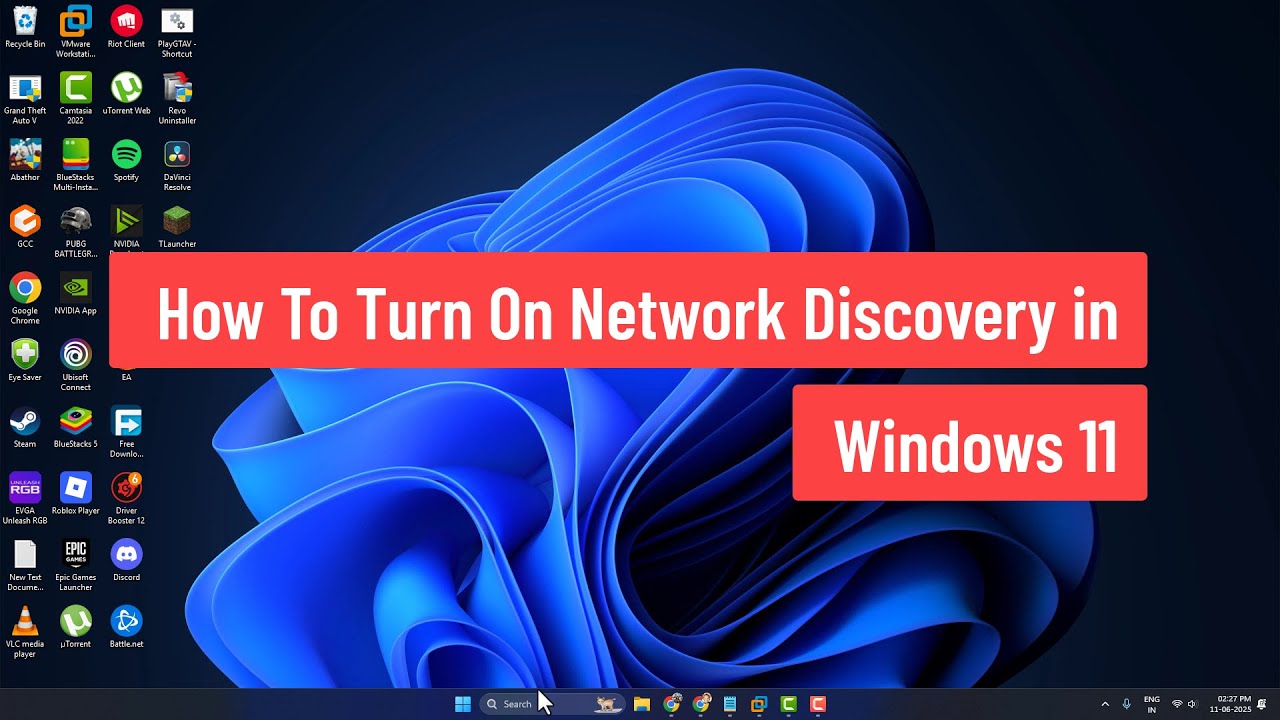Open the uTorrent Web desktop icon
Screen dimensions: 1280x720
(x=126, y=94)
